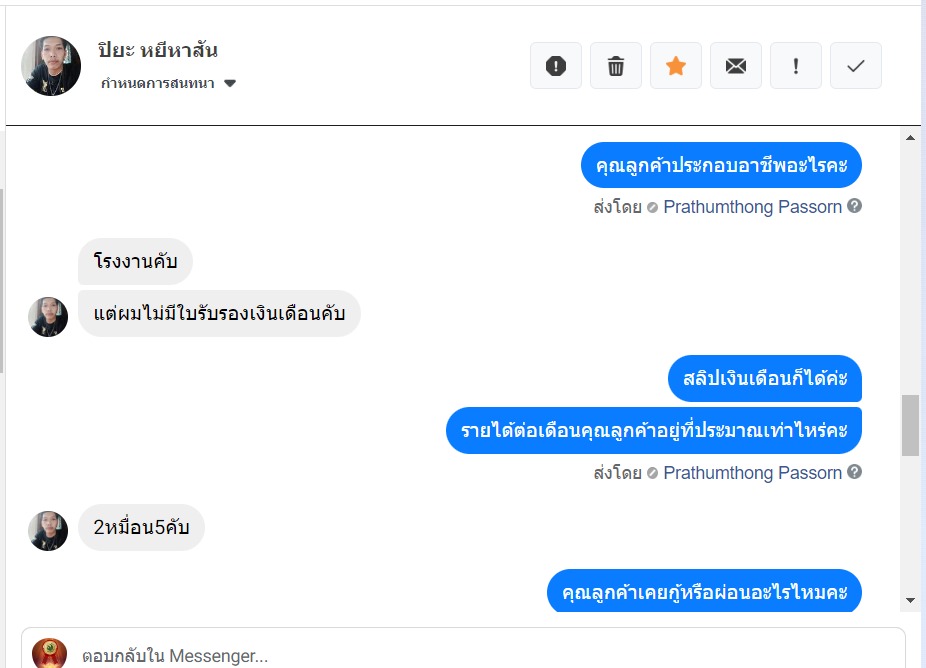Delete the conversation using trash icon

click(616, 66)
